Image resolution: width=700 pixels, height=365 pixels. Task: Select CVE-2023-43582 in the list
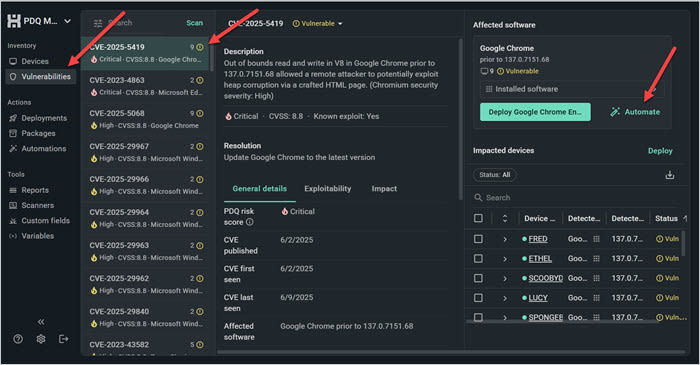click(x=145, y=345)
